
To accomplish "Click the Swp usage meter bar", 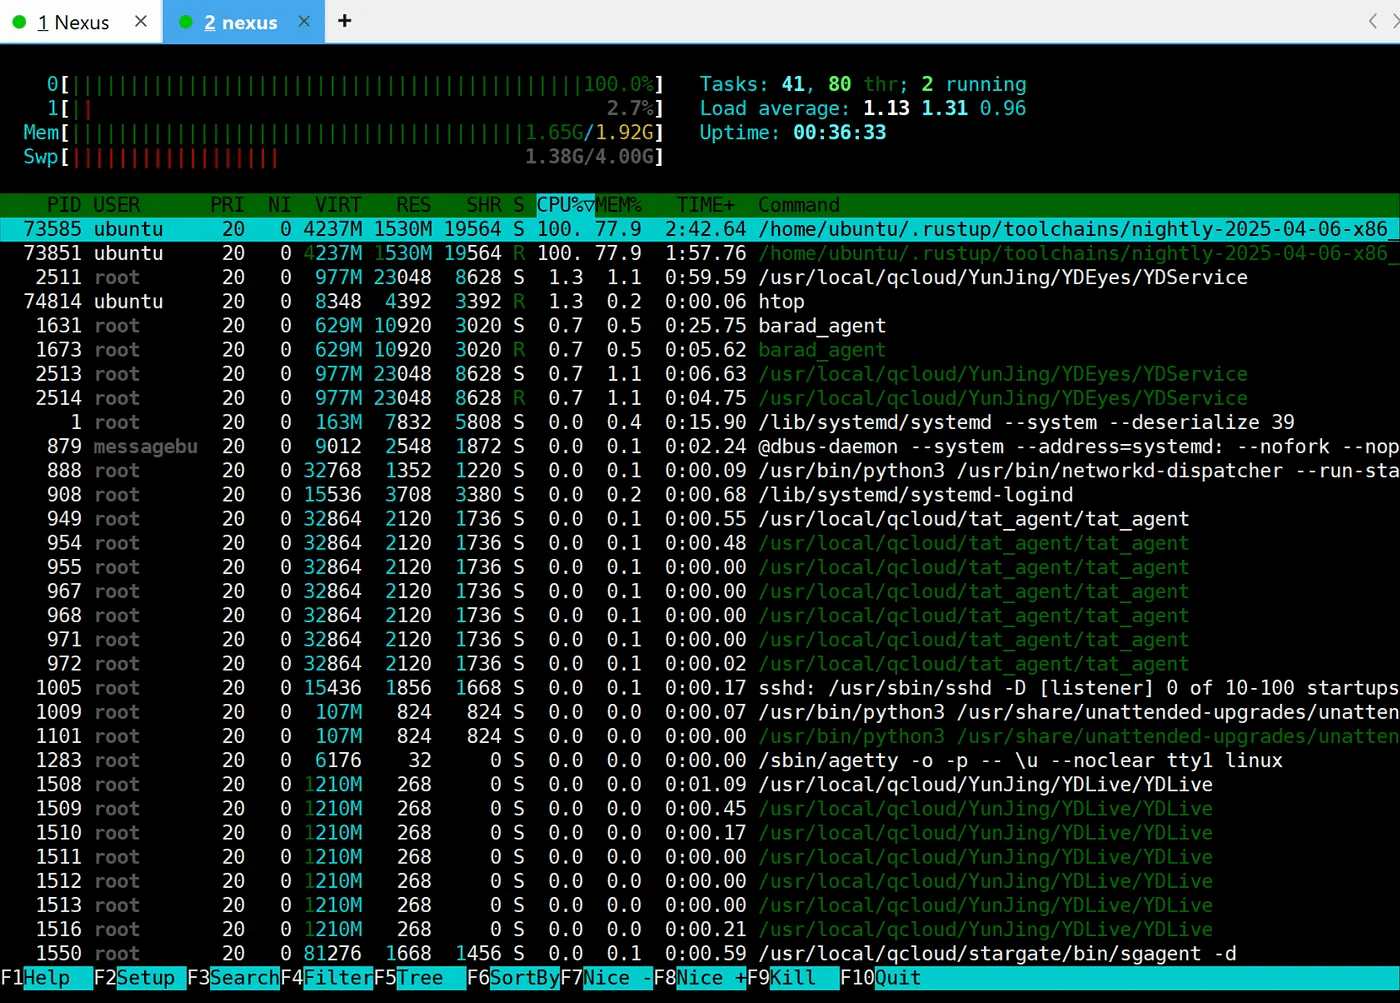I will [344, 157].
